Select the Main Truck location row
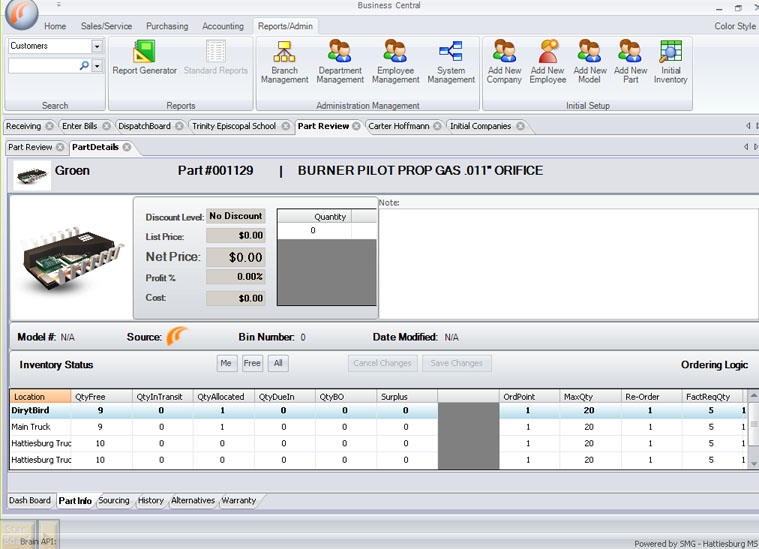This screenshot has width=759, height=549. pos(378,427)
